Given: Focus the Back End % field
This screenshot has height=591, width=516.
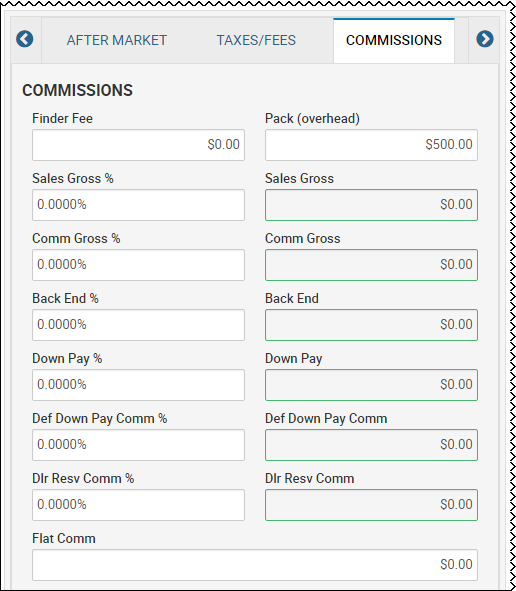Looking at the screenshot, I should [x=138, y=325].
